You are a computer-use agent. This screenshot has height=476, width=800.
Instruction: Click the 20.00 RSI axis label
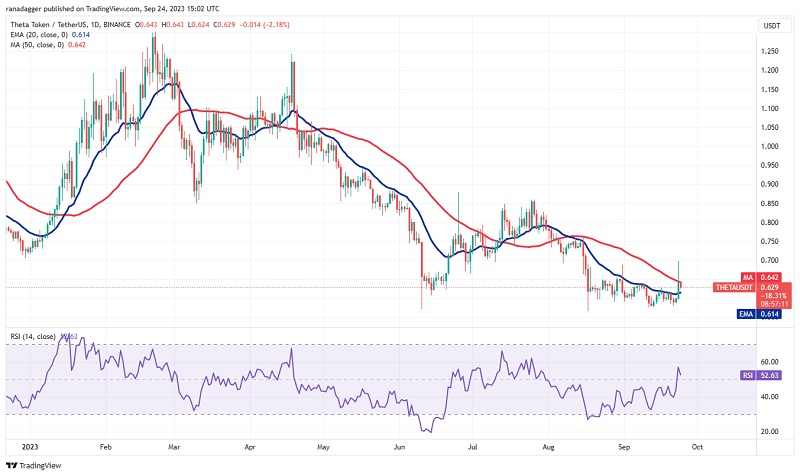click(769, 431)
